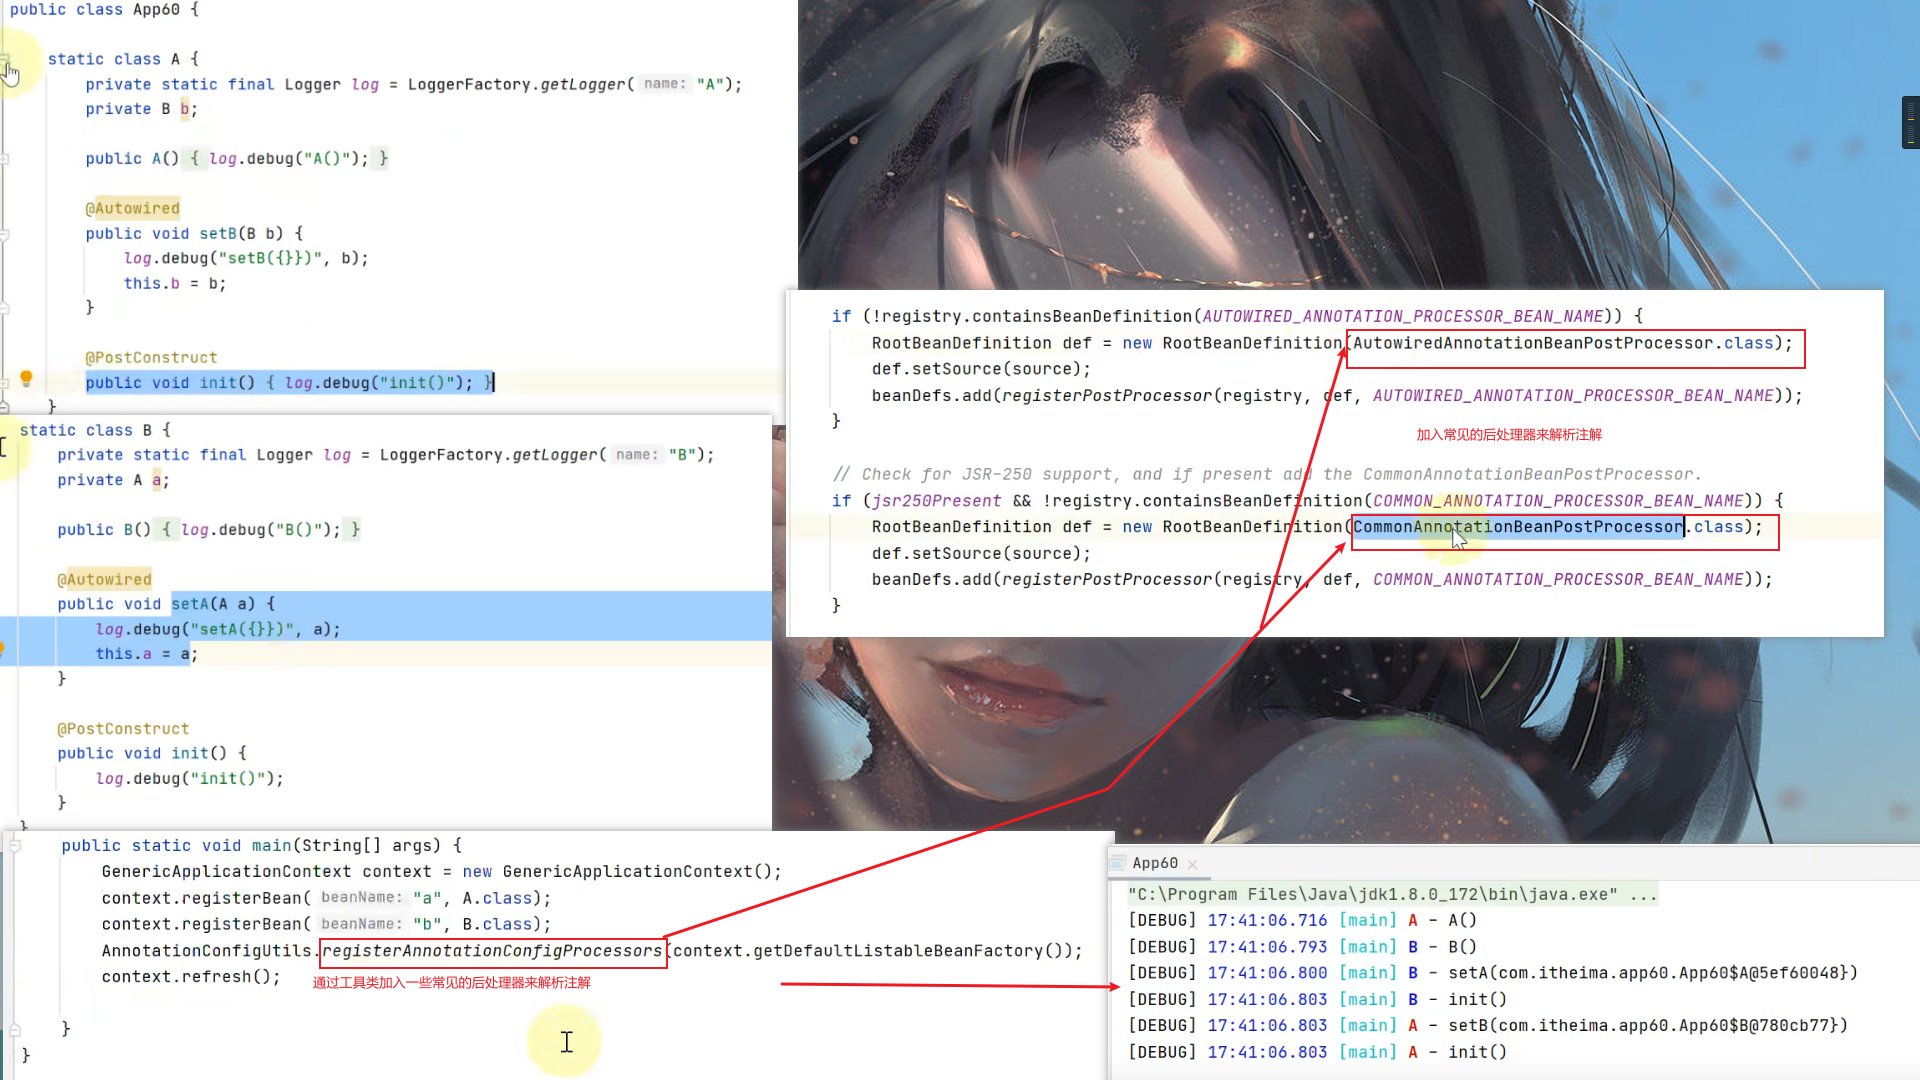Click the registerAnnotationConfigProcessors method call

pos(492,951)
